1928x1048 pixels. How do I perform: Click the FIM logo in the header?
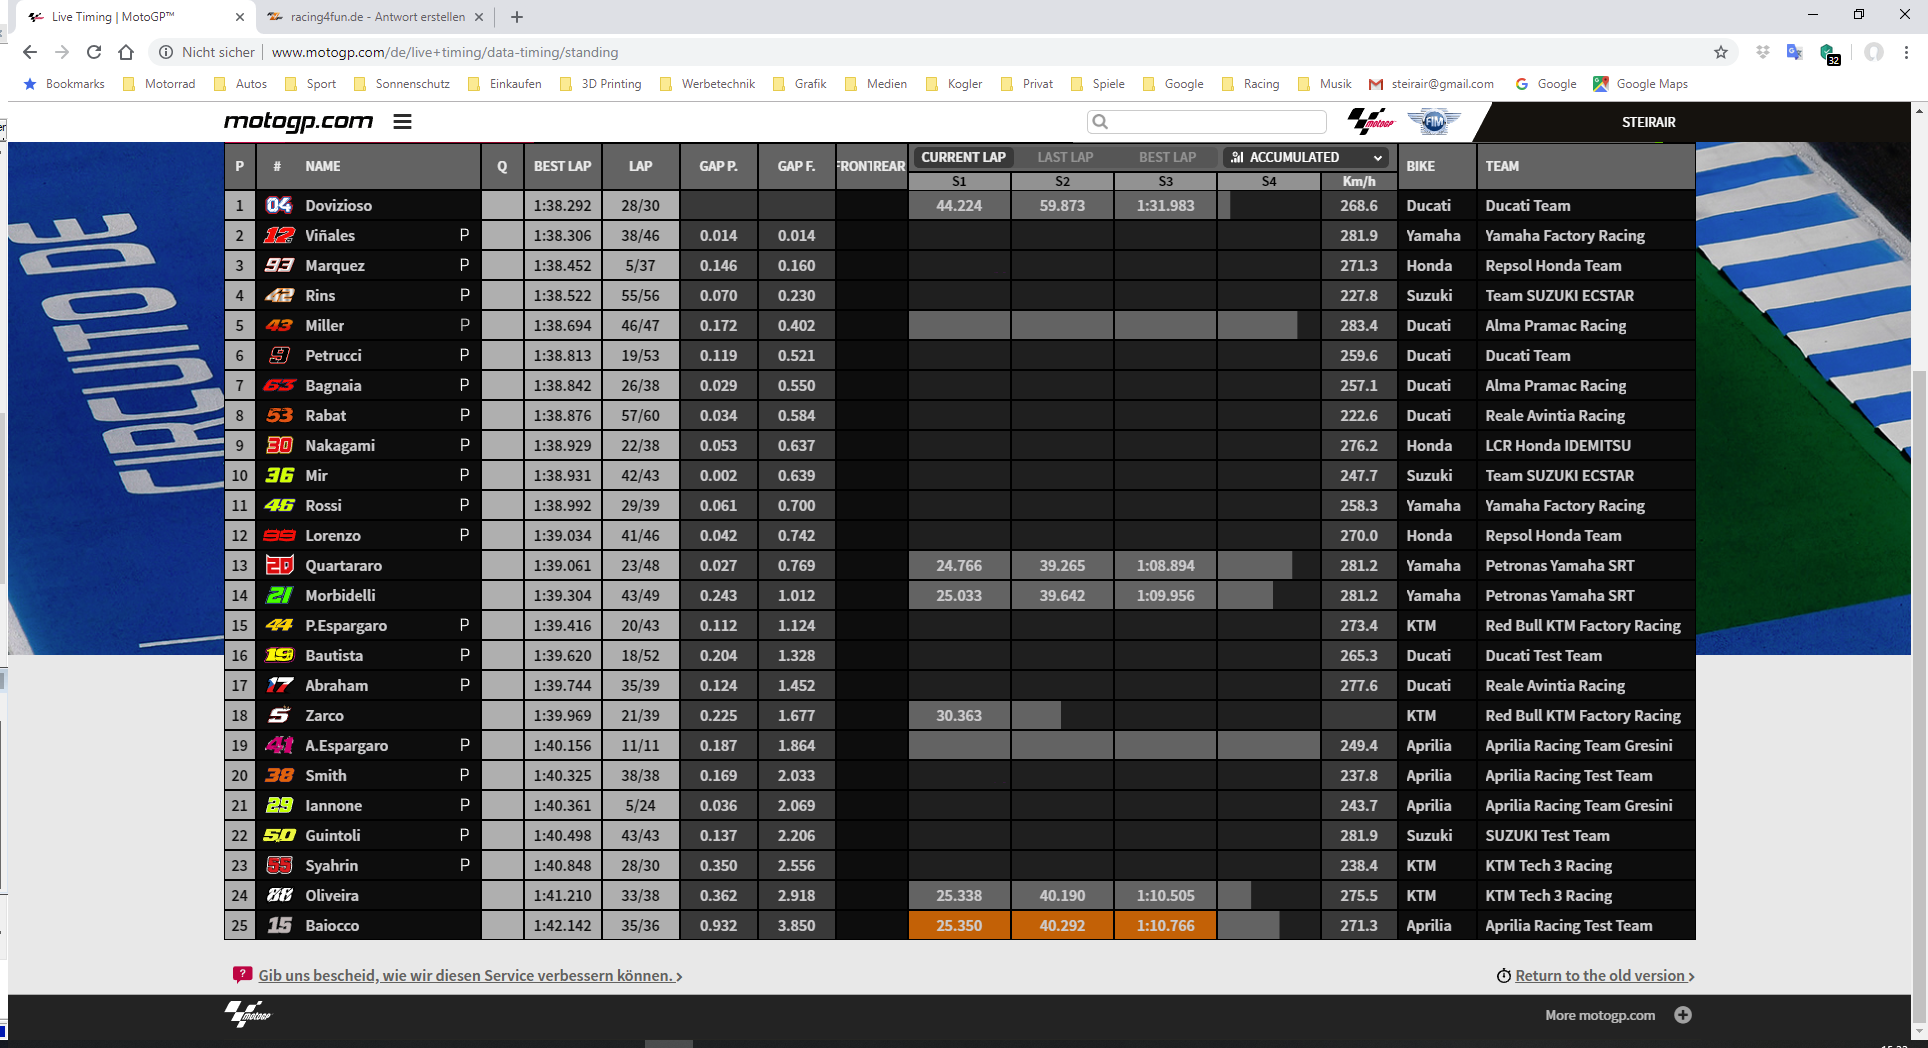click(1434, 122)
